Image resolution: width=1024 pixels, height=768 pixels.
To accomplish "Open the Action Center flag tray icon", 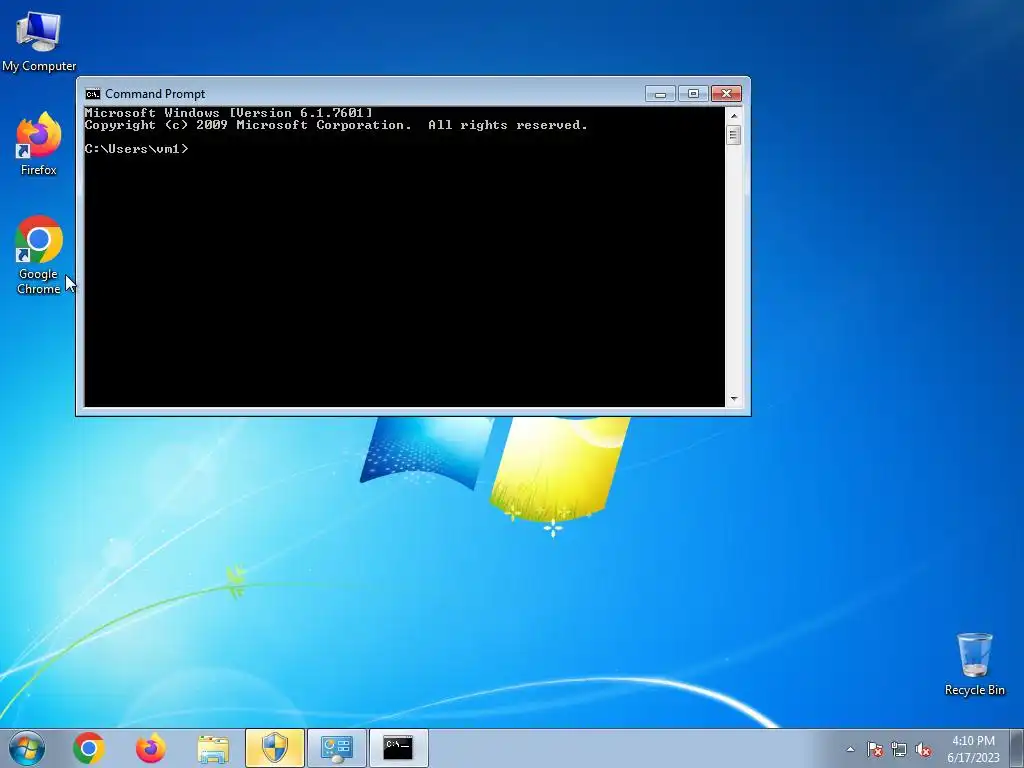I will point(874,749).
